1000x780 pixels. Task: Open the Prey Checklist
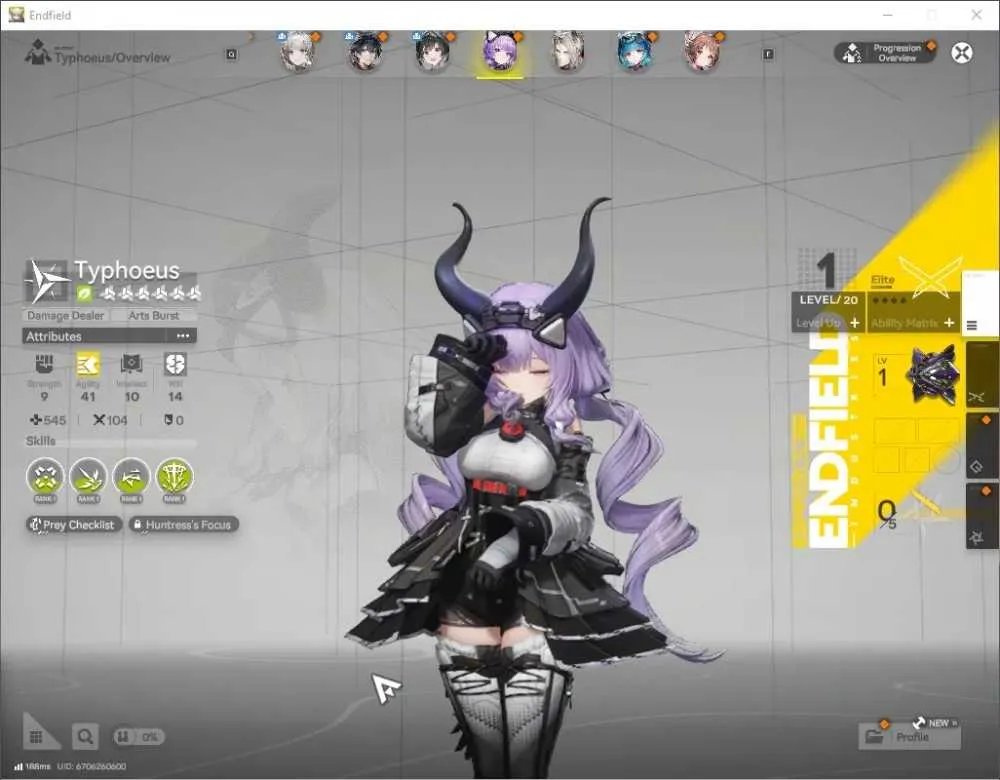pos(73,525)
